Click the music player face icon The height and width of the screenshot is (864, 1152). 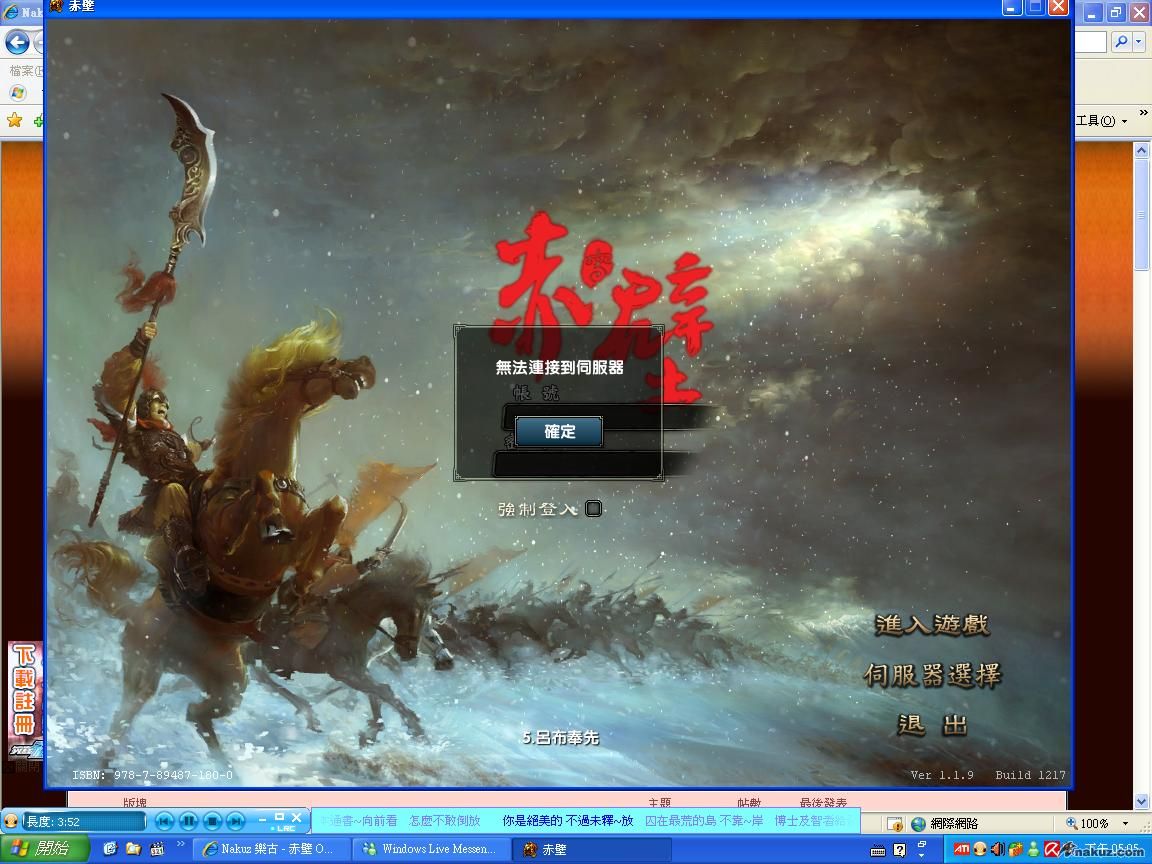click(x=11, y=821)
